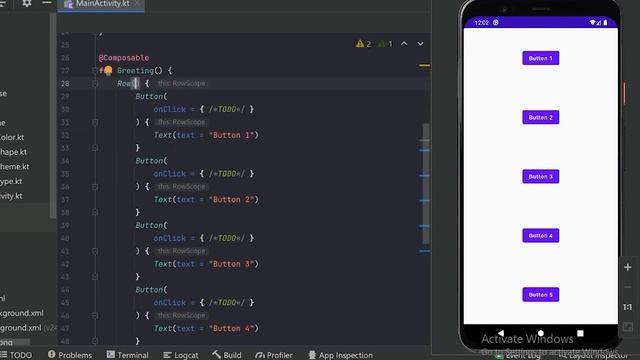Screen dimensions: 640x360
Task: Click the Greeting function name
Action: point(135,71)
